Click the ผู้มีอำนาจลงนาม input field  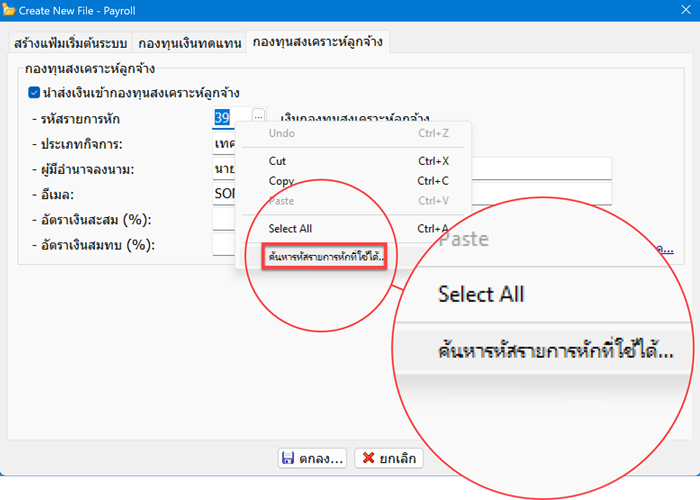224,168
